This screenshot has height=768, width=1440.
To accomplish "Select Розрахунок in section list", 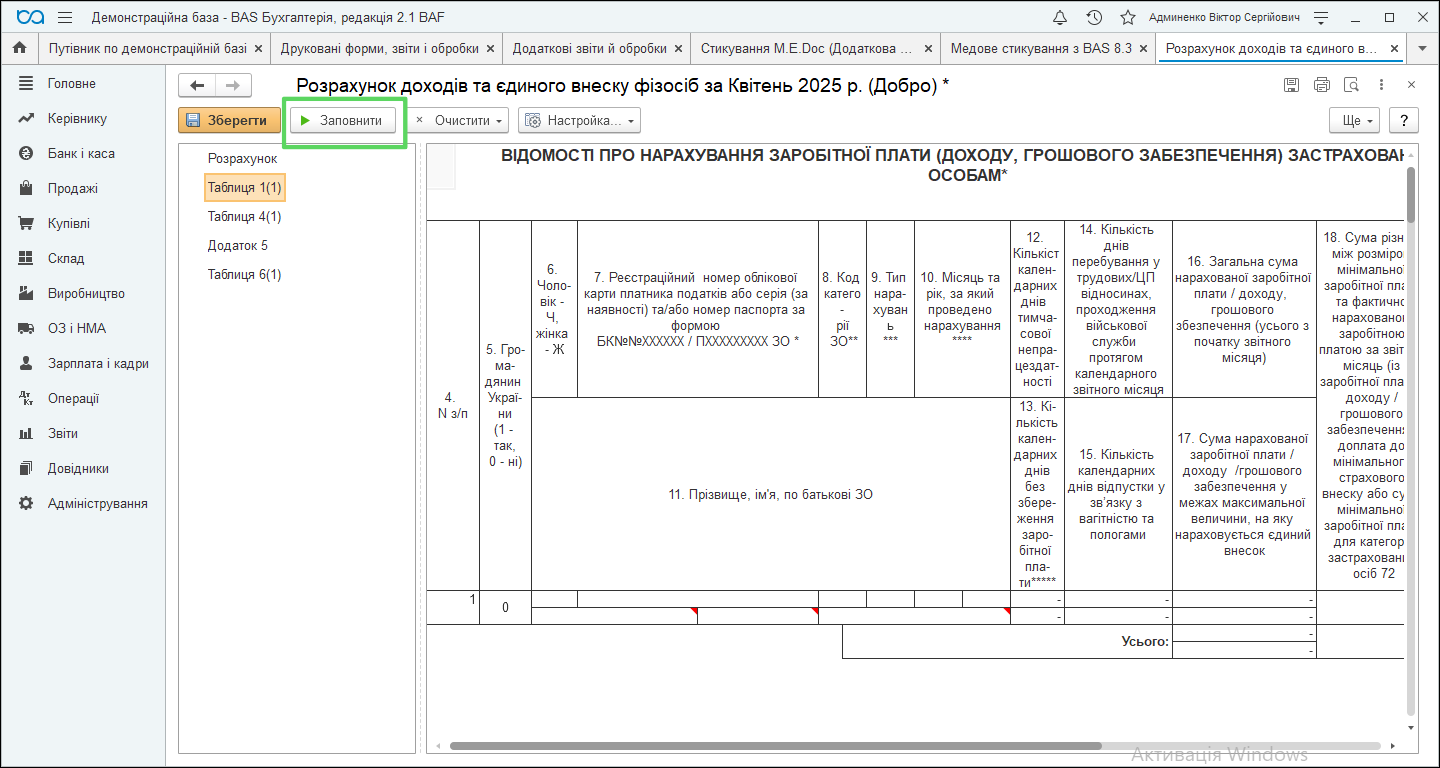I will (x=243, y=158).
